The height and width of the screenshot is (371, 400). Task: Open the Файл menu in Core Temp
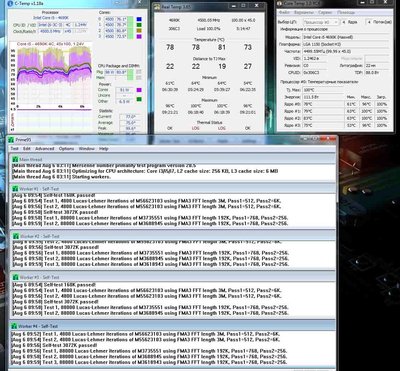[284, 12]
